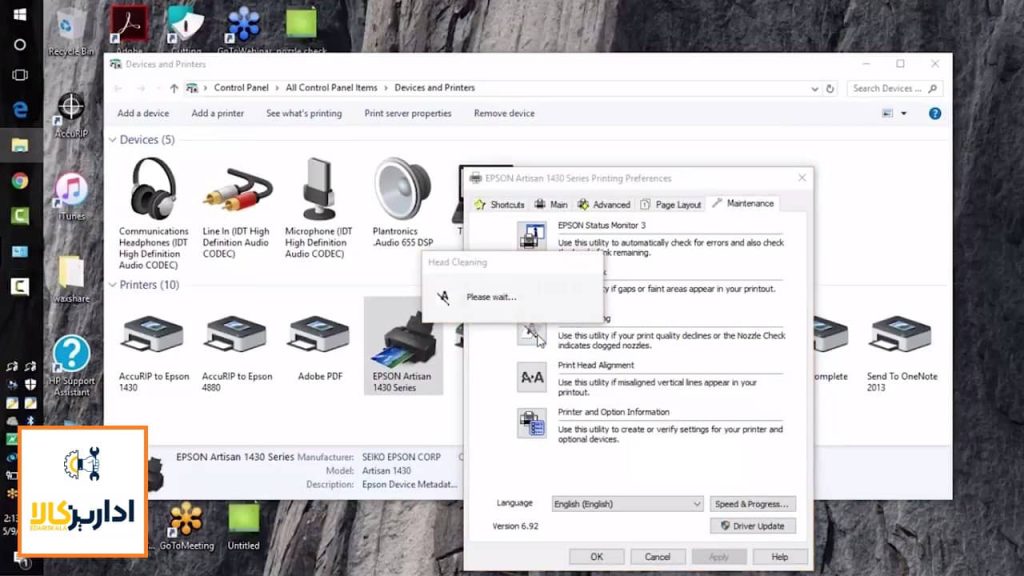Open File Explorer from the taskbar

click(20, 145)
